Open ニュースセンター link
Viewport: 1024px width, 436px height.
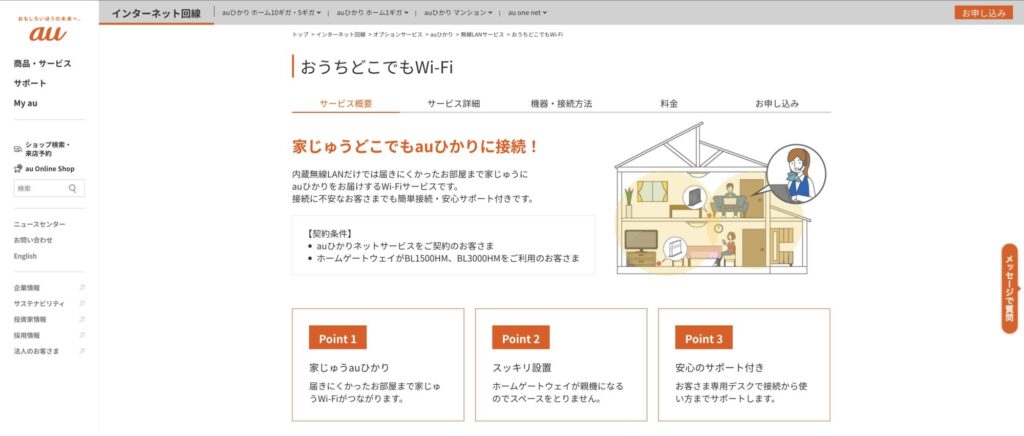pos(40,224)
